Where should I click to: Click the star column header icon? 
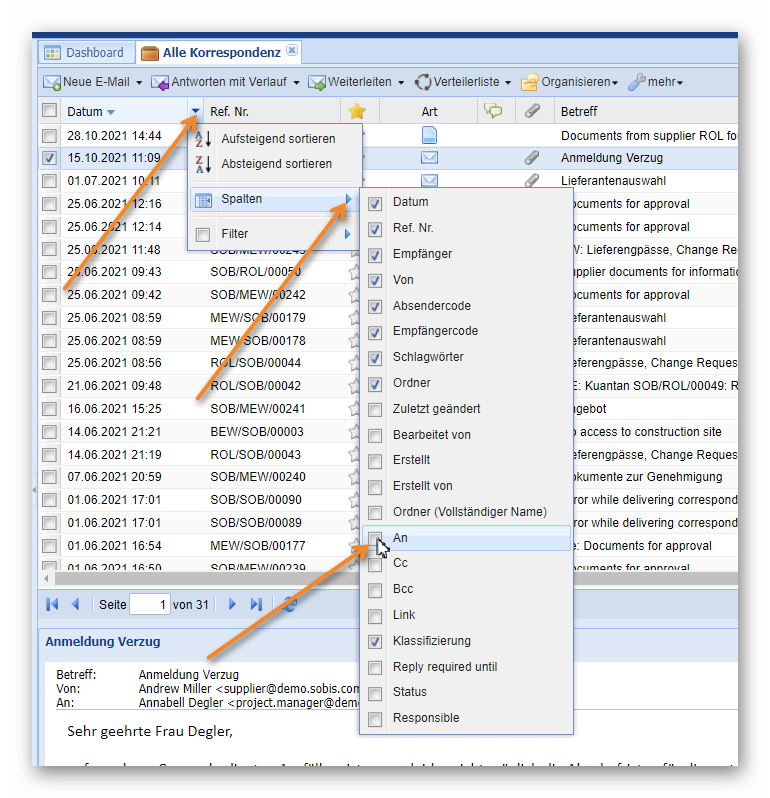(x=356, y=111)
